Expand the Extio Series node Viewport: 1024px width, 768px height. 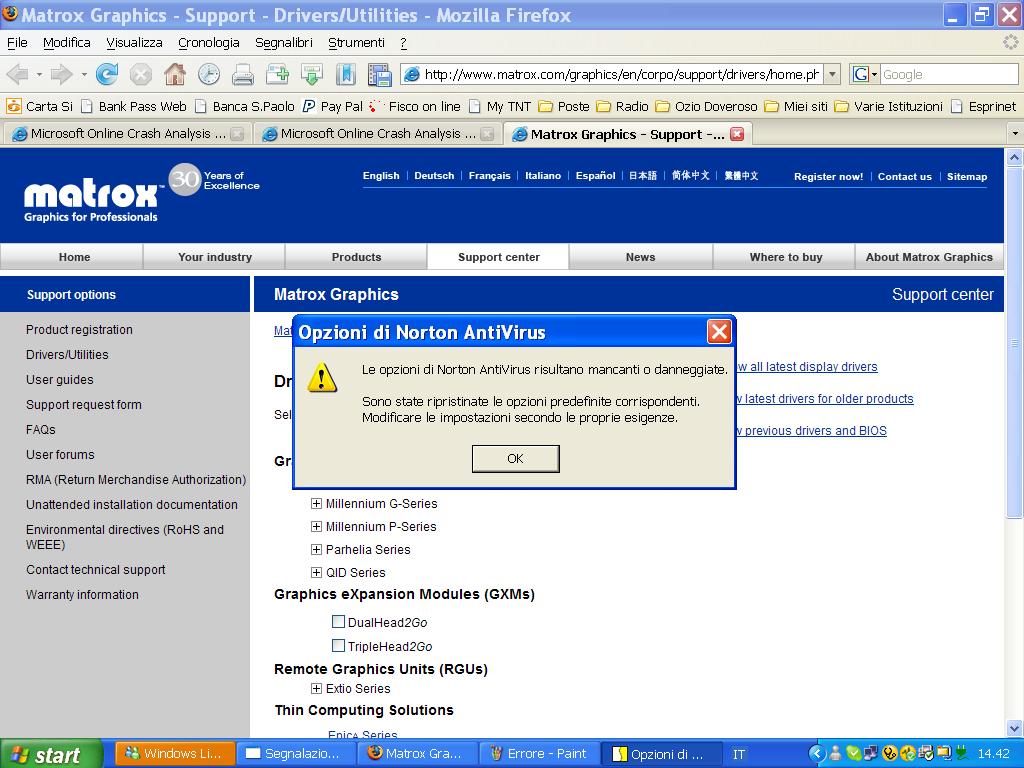point(316,688)
